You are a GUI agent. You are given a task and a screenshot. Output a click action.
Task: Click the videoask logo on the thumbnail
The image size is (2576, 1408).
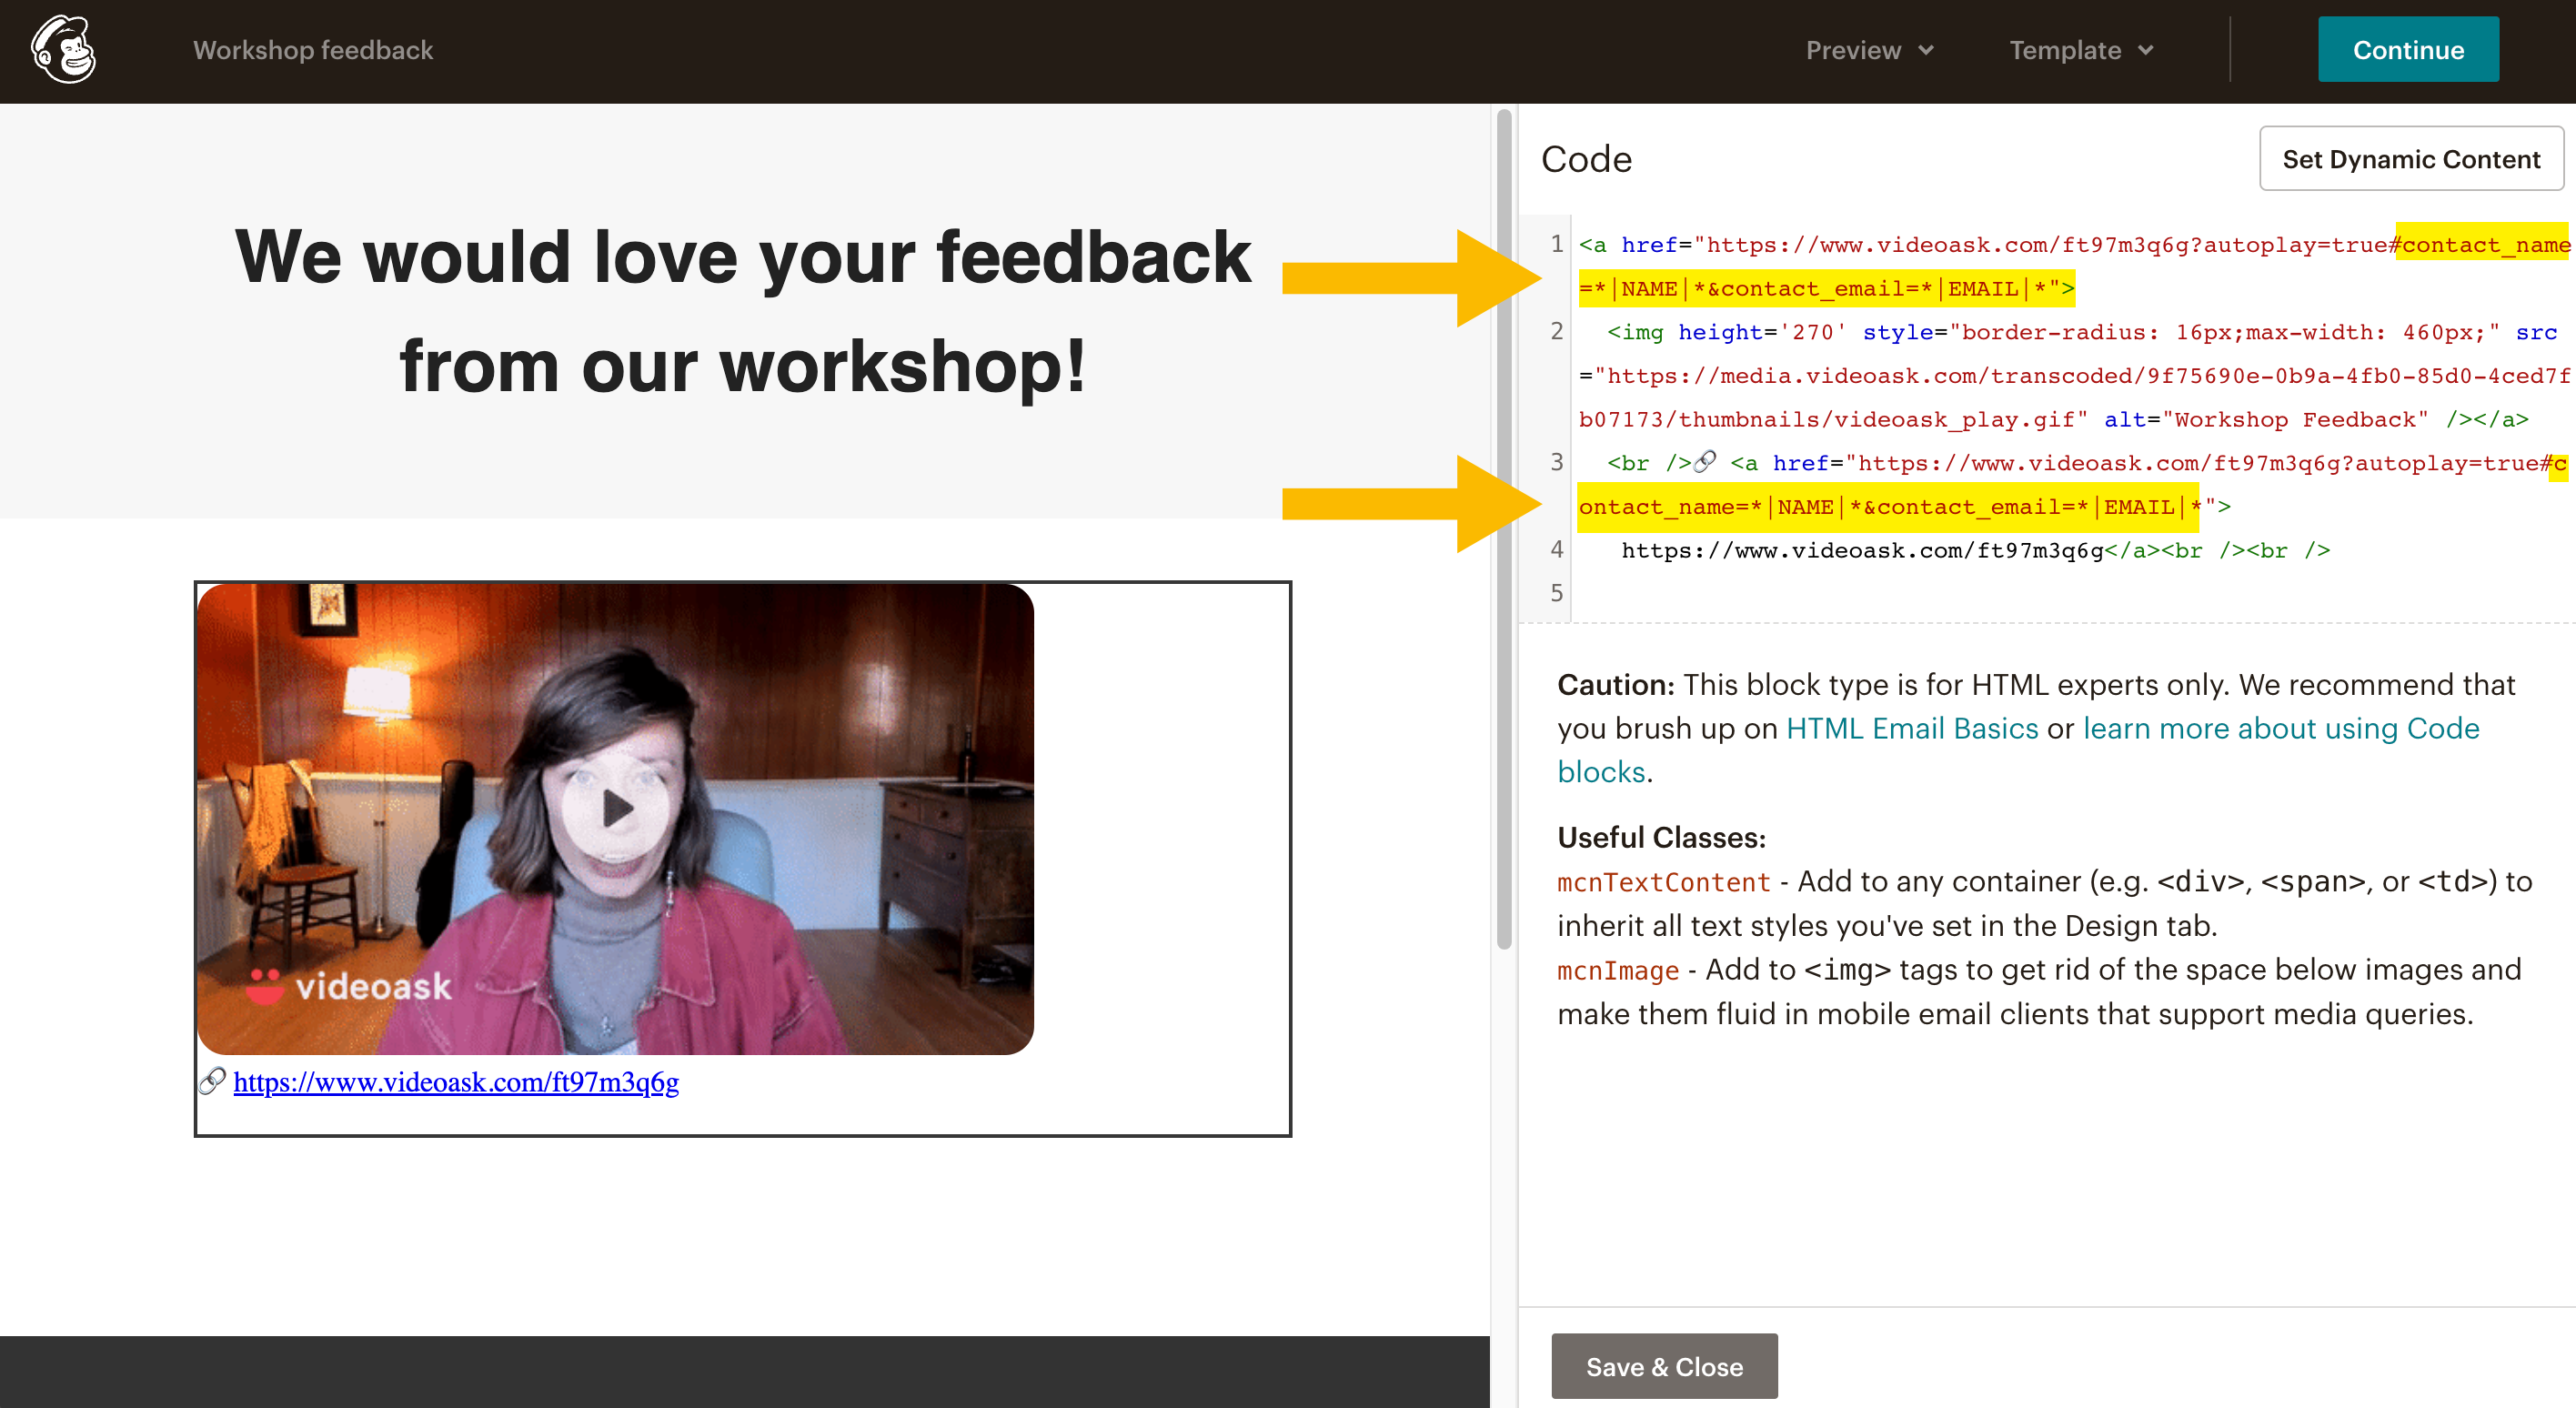350,986
